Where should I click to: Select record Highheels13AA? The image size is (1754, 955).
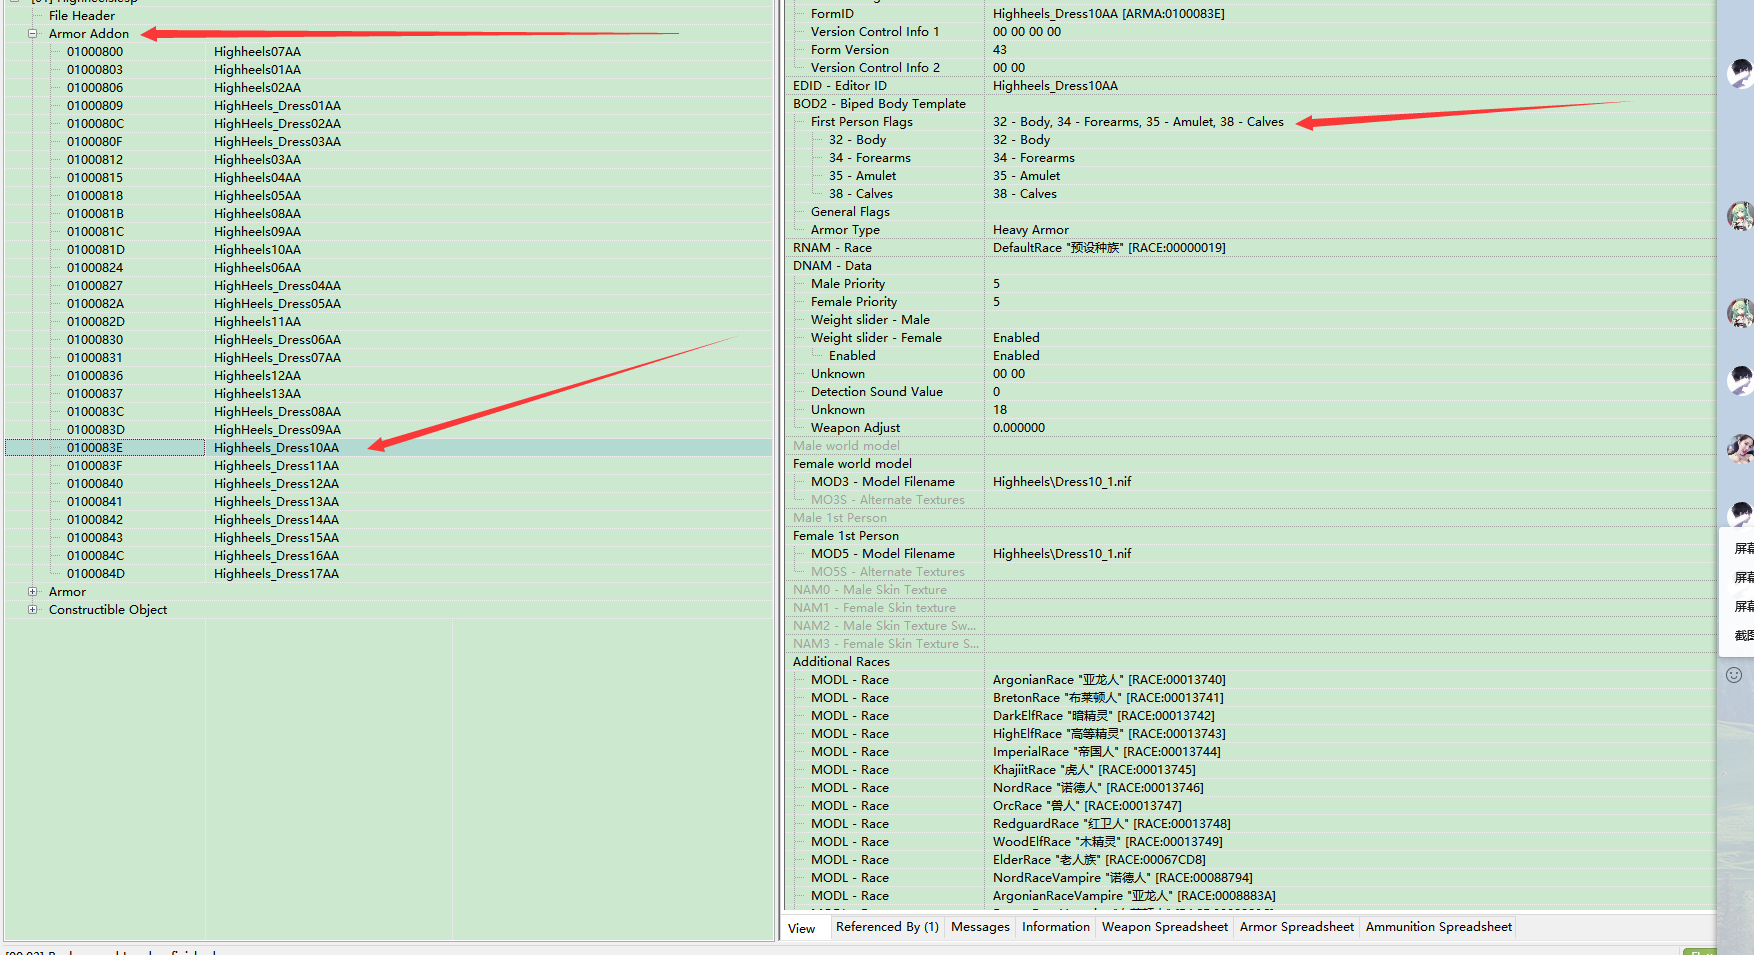click(257, 393)
